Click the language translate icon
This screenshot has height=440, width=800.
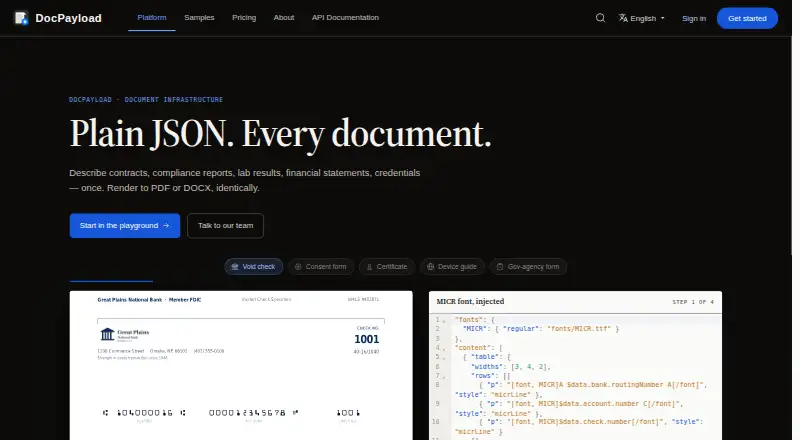(x=623, y=18)
